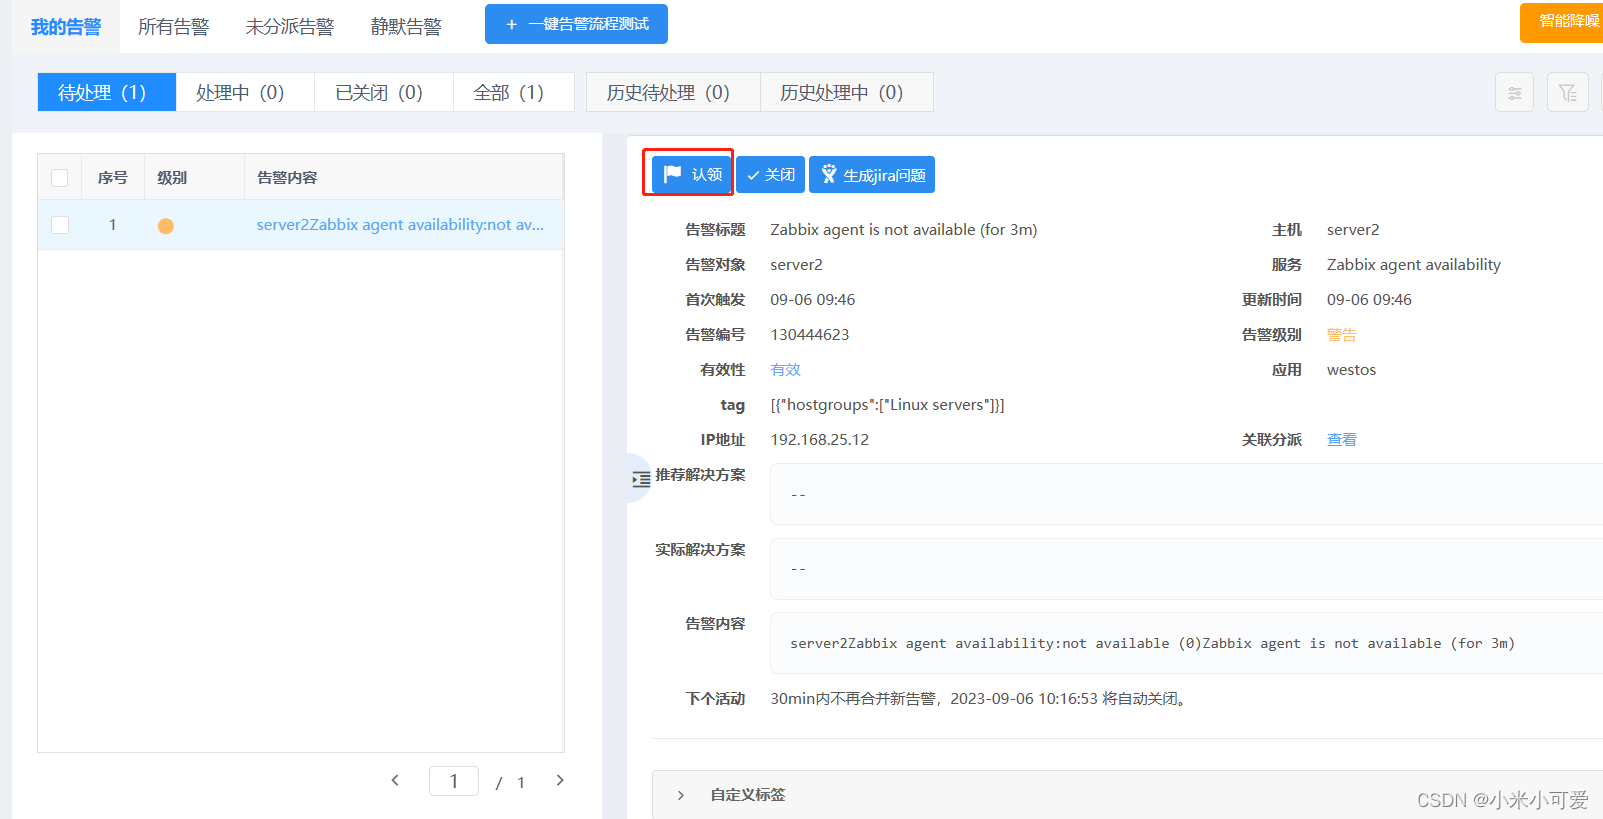Click the page number input field
The height and width of the screenshot is (819, 1603).
454,781
